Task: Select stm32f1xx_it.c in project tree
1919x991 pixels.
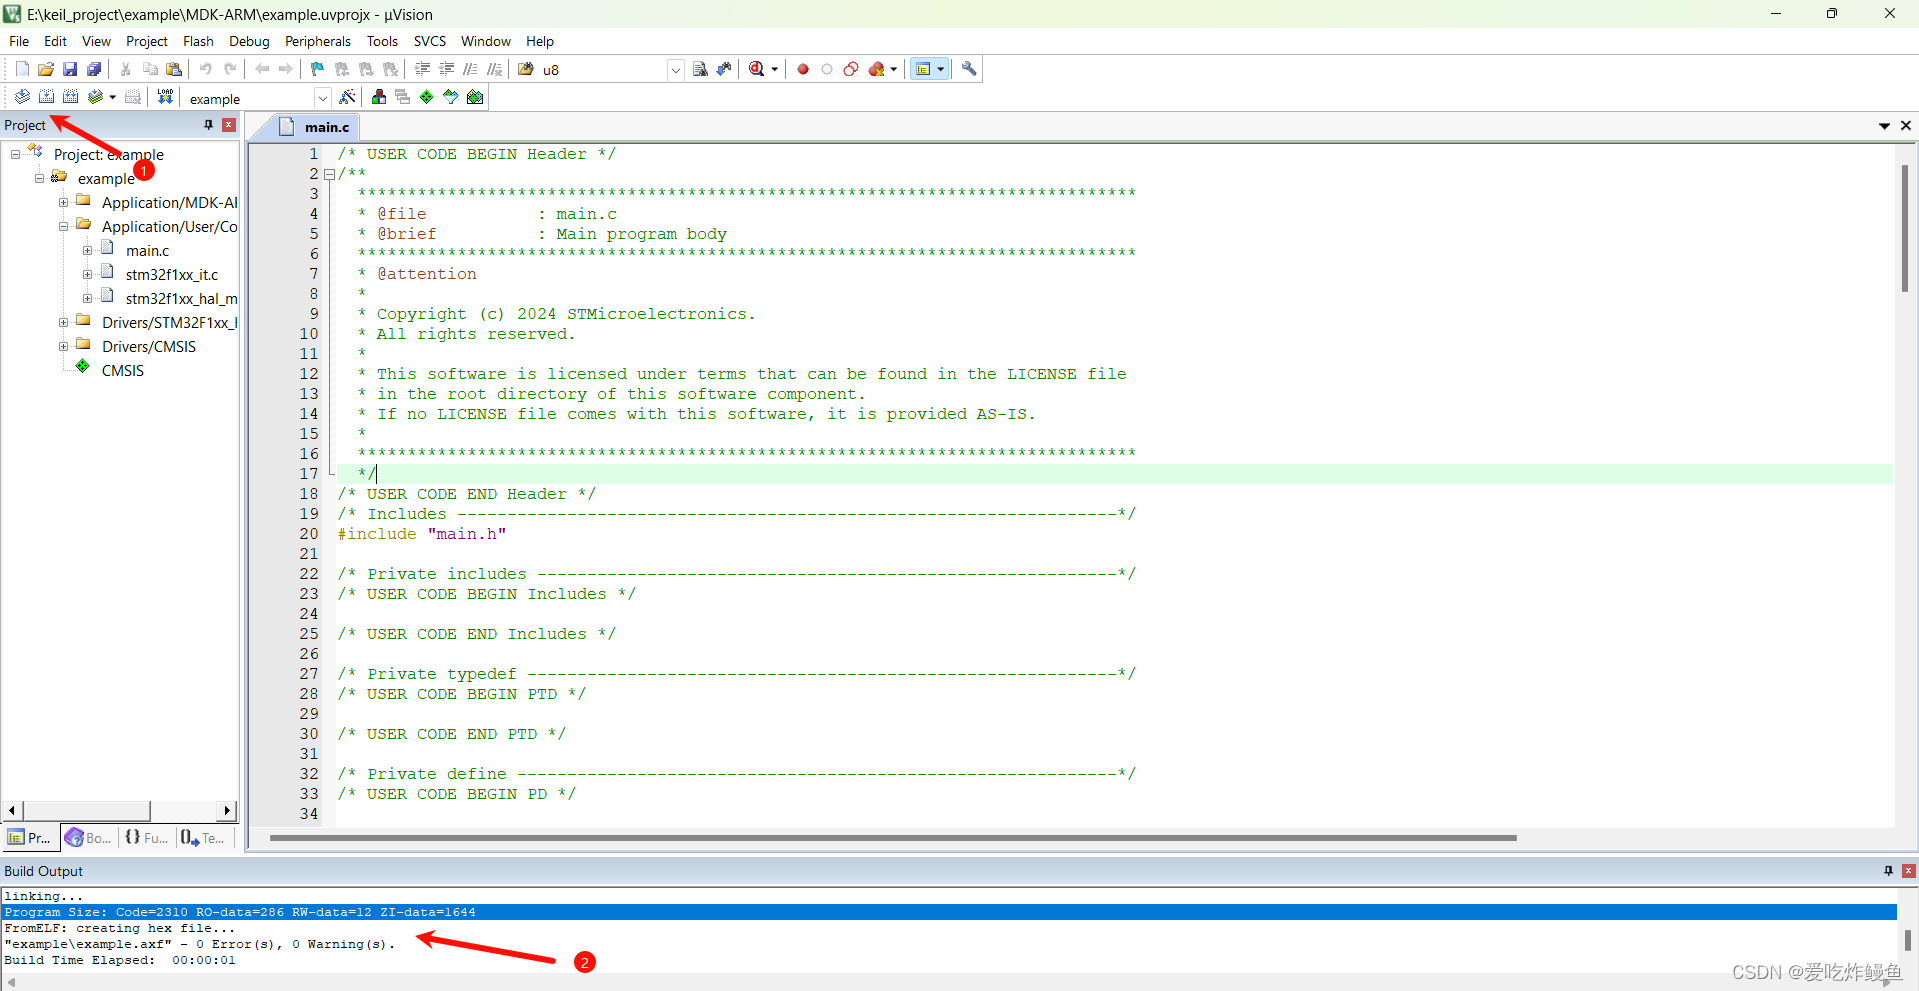Action: pyautogui.click(x=171, y=274)
